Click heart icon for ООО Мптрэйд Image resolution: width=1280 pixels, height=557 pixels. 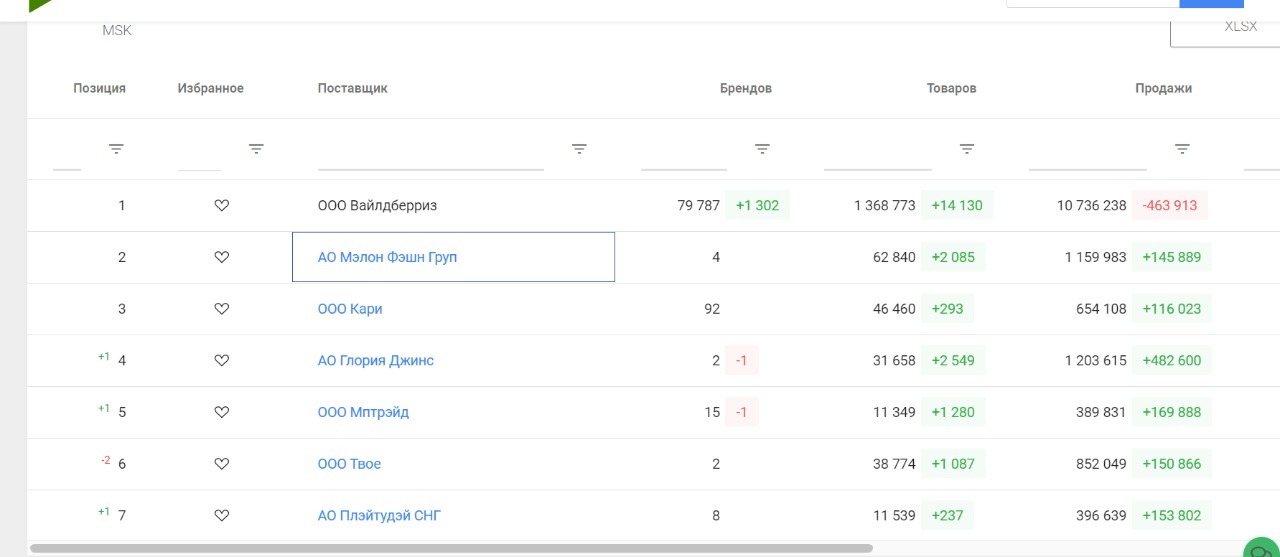tap(222, 412)
